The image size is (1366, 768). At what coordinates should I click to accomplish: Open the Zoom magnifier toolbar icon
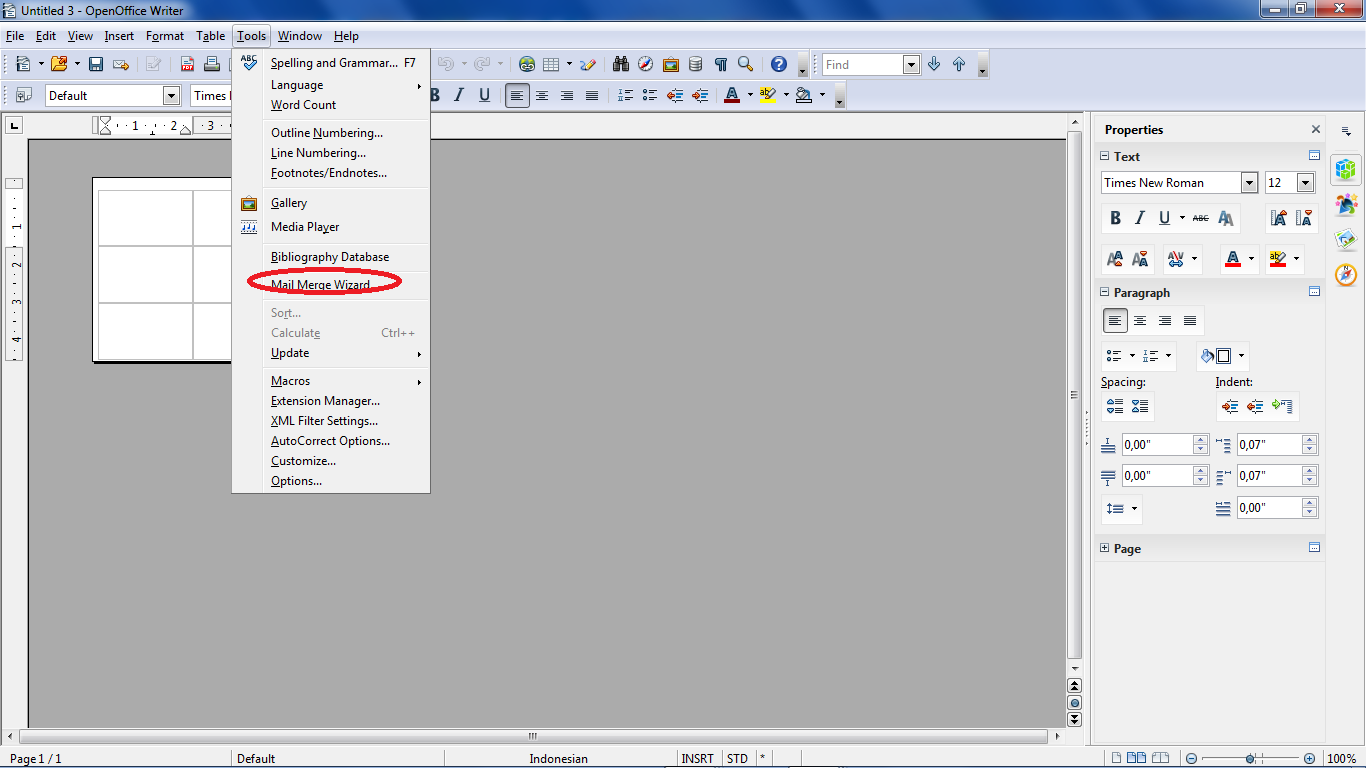pos(745,63)
